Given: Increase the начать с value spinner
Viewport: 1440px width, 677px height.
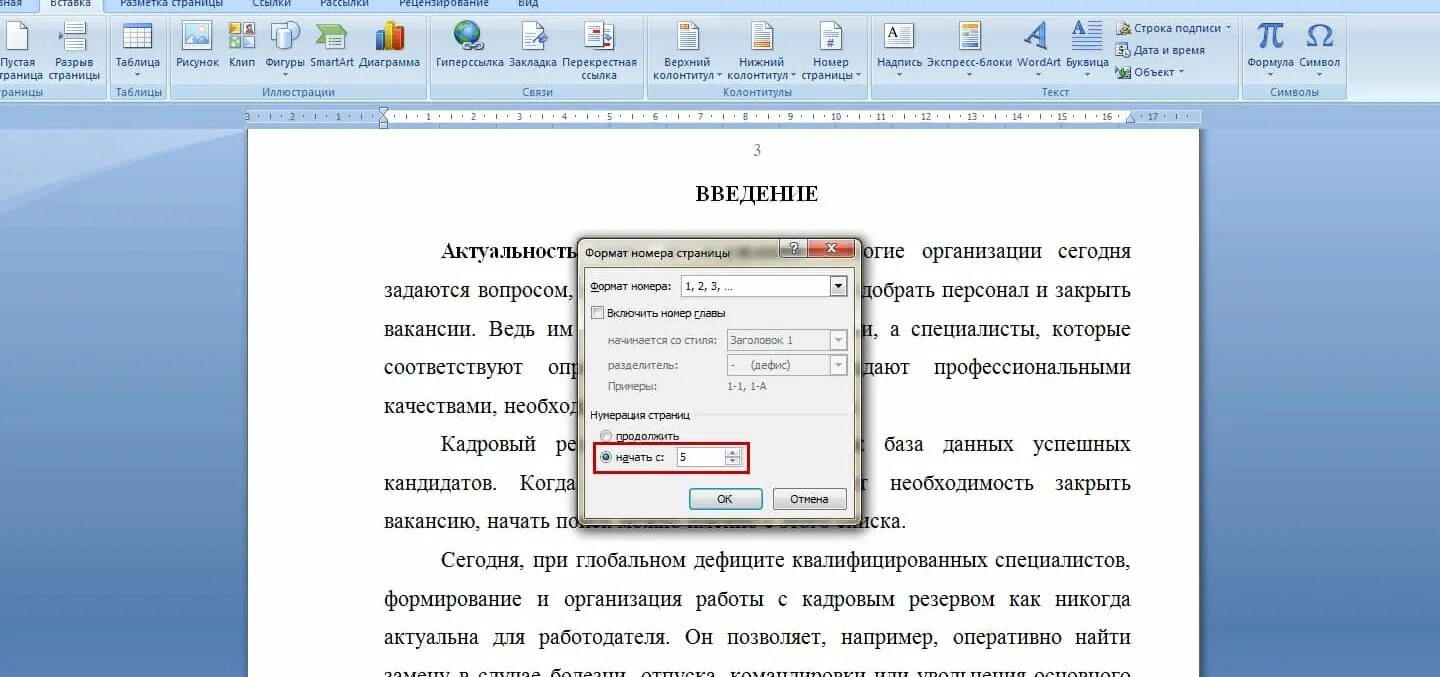Looking at the screenshot, I should click(x=733, y=453).
